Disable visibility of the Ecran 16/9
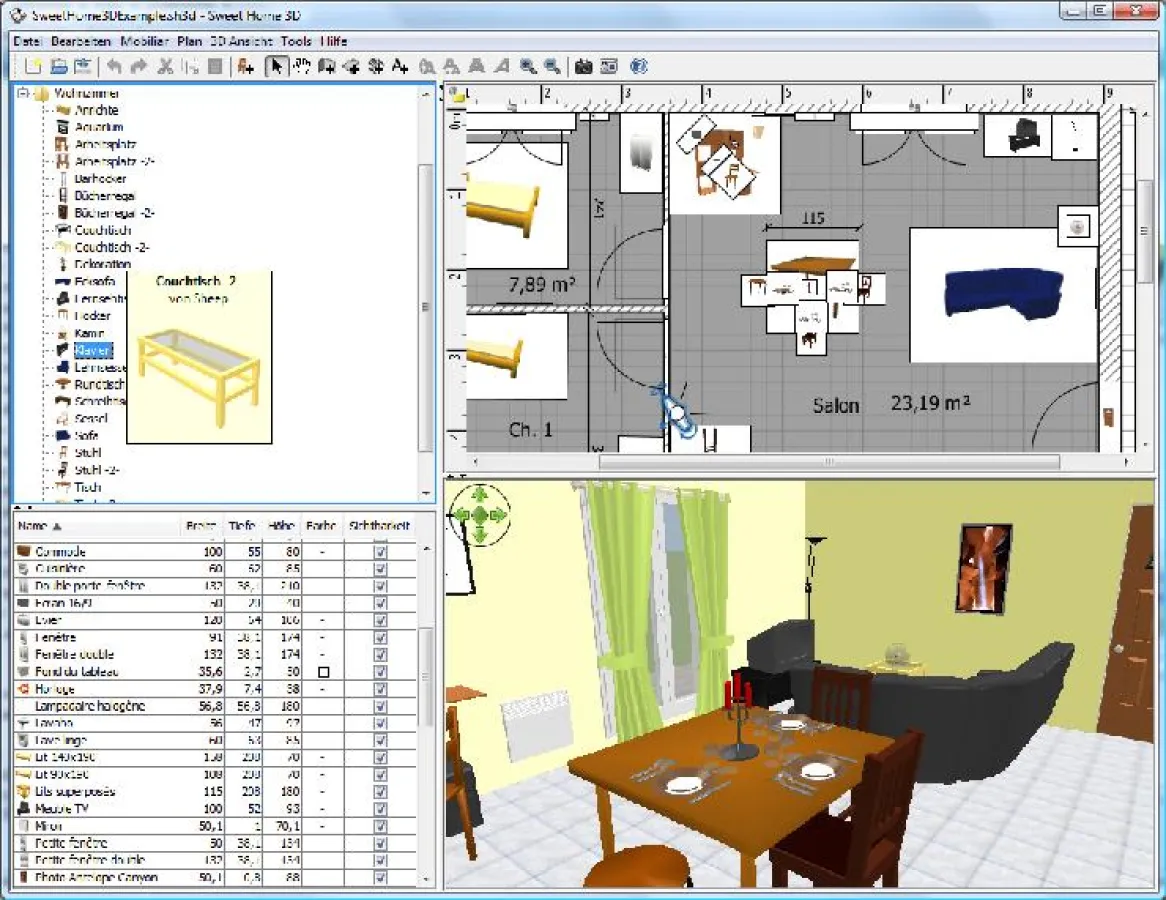 [381, 603]
